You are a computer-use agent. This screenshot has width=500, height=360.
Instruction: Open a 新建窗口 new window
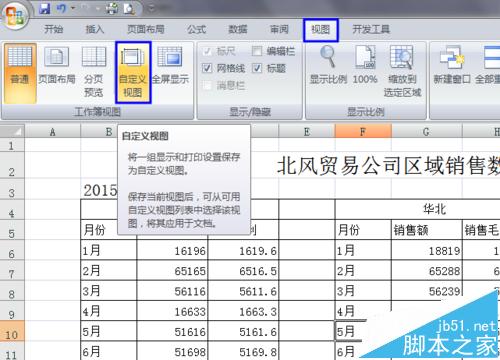point(452,65)
